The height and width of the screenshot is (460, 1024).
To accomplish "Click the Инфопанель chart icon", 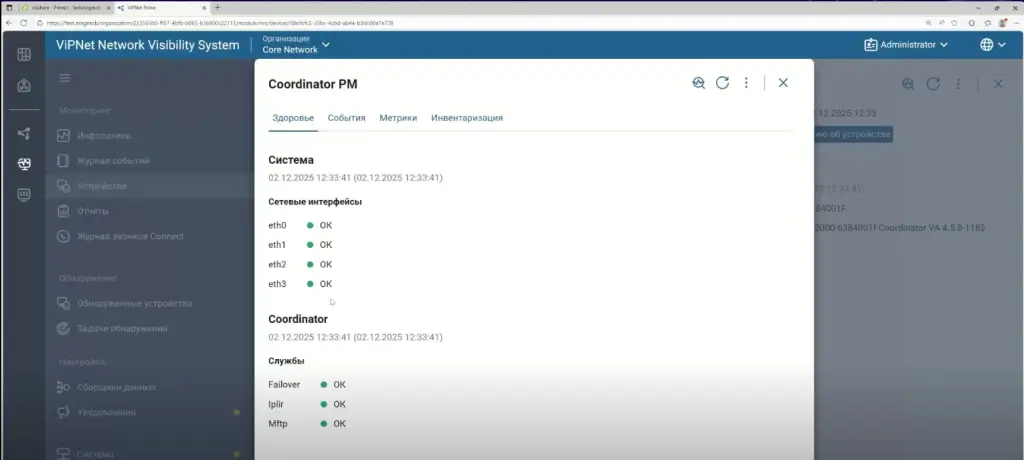I will (63, 136).
